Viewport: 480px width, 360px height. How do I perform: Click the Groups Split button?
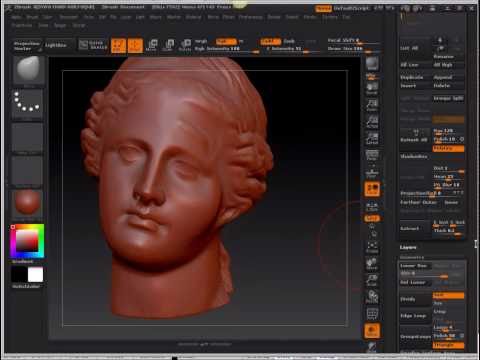pyautogui.click(x=448, y=98)
